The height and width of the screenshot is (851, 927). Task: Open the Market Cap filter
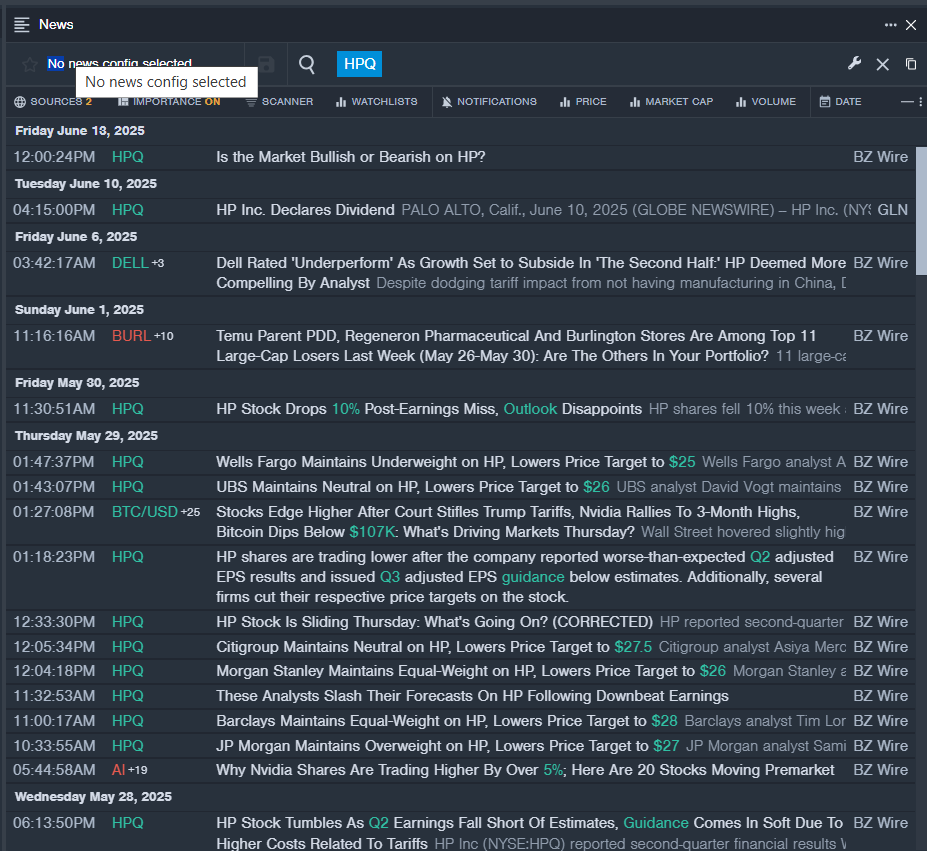[x=672, y=102]
